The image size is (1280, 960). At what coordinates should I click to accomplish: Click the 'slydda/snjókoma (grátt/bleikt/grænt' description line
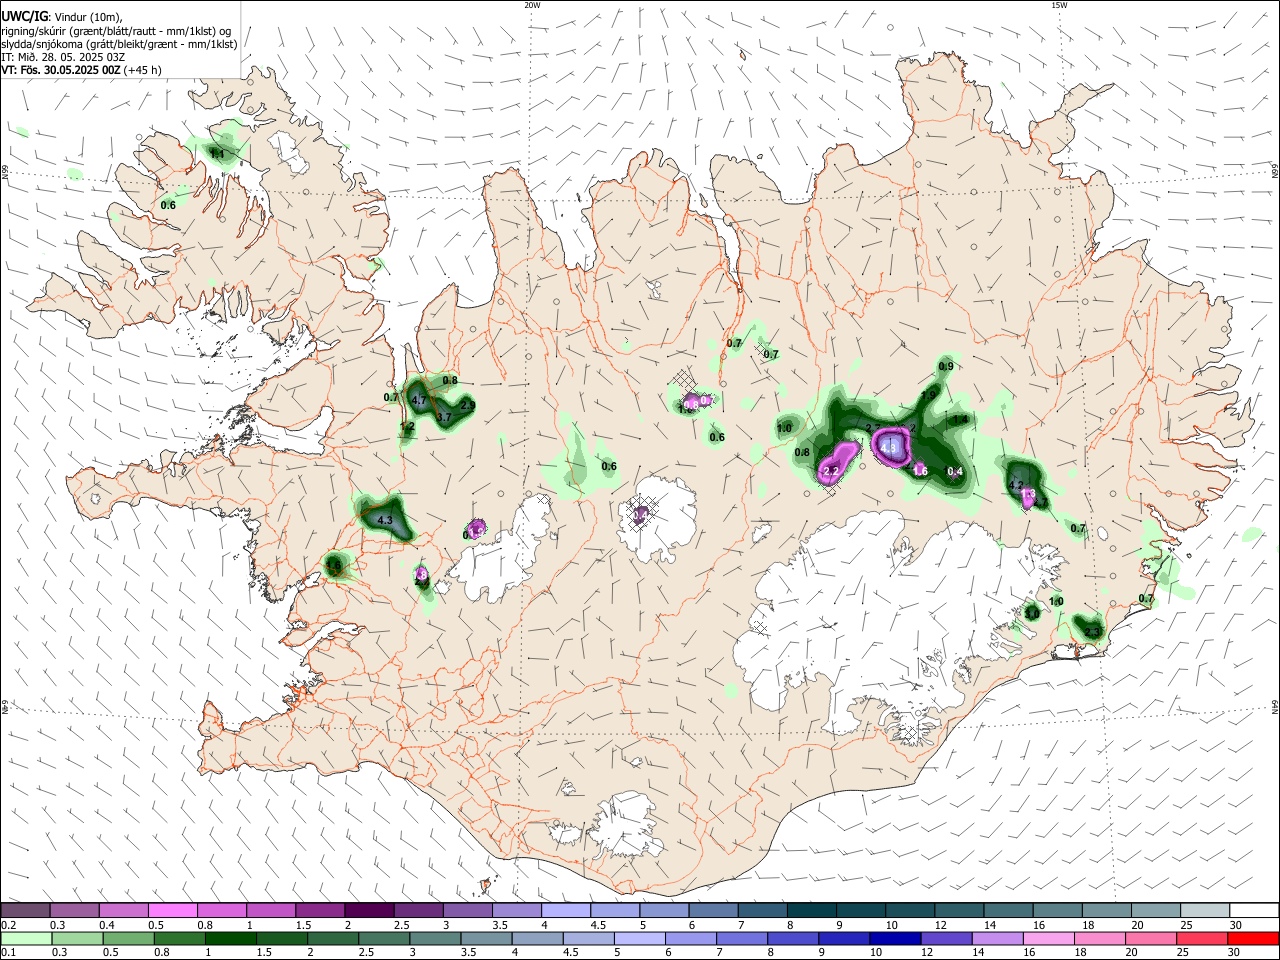point(119,44)
